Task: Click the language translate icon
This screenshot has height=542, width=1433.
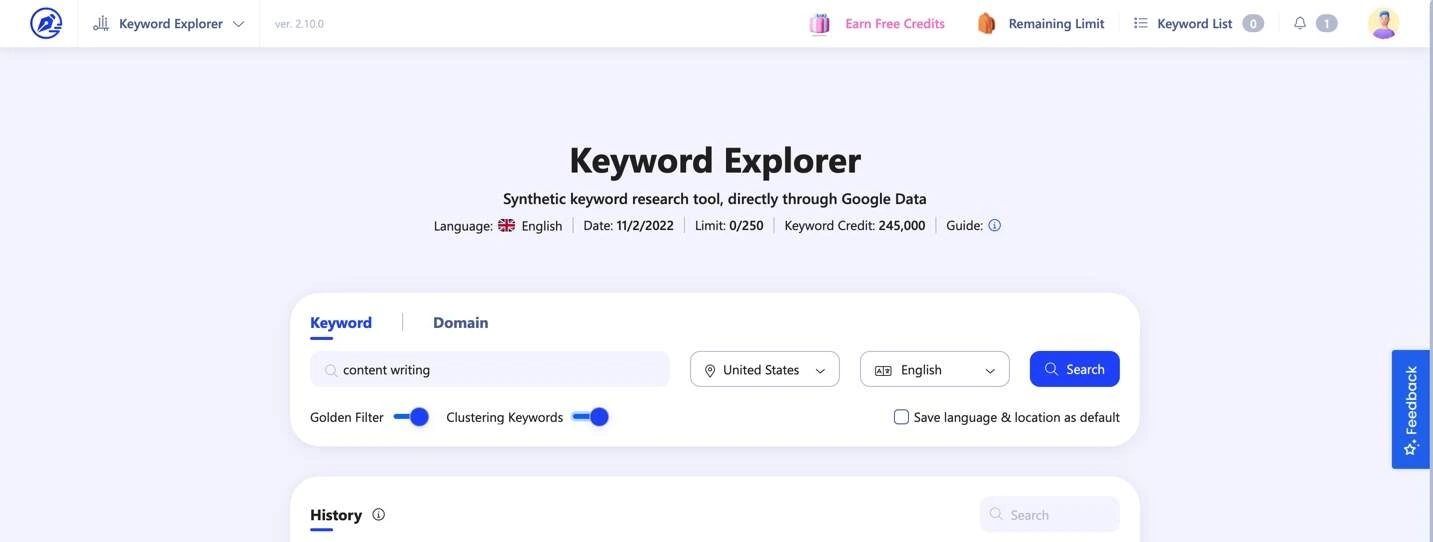Action: coord(883,370)
